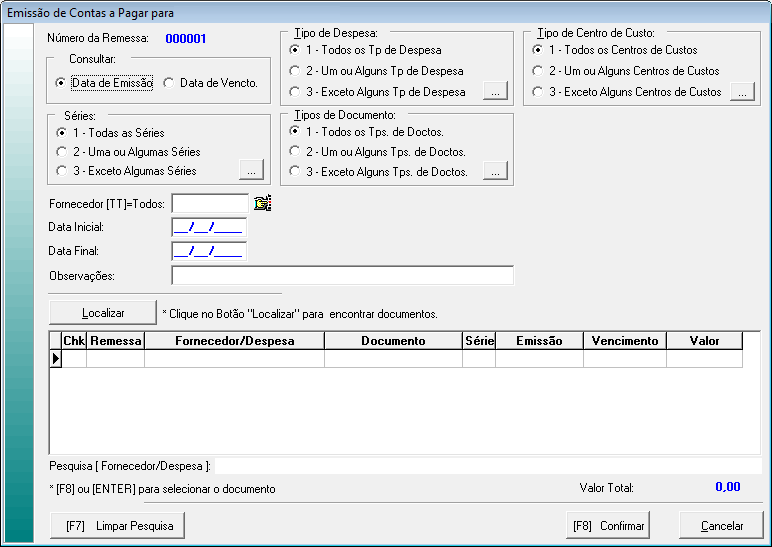Choose Data de Vencto. radio option
772x547 pixels.
coord(169,84)
